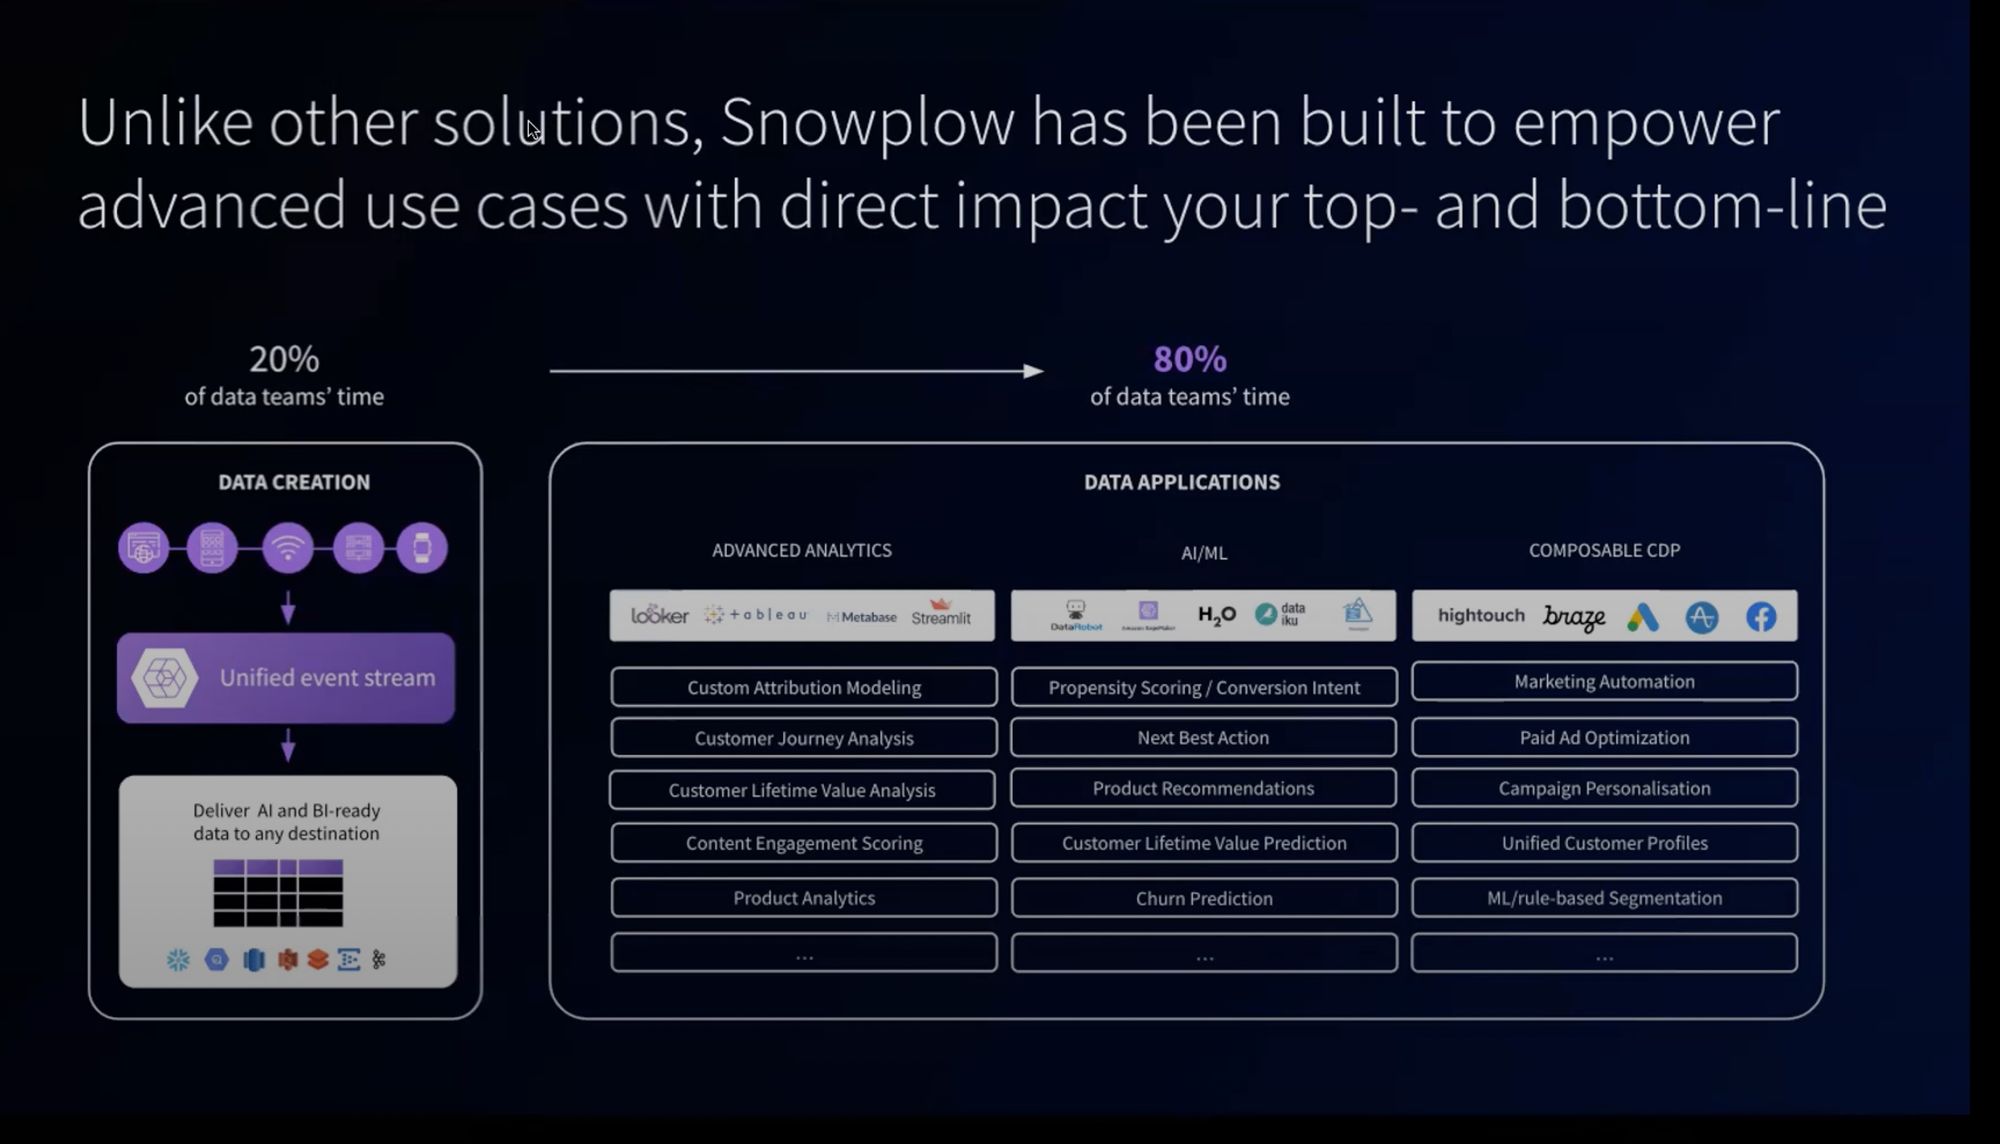Image resolution: width=2000 pixels, height=1144 pixels.
Task: Expand Advanced Analytics more options
Action: coord(804,952)
